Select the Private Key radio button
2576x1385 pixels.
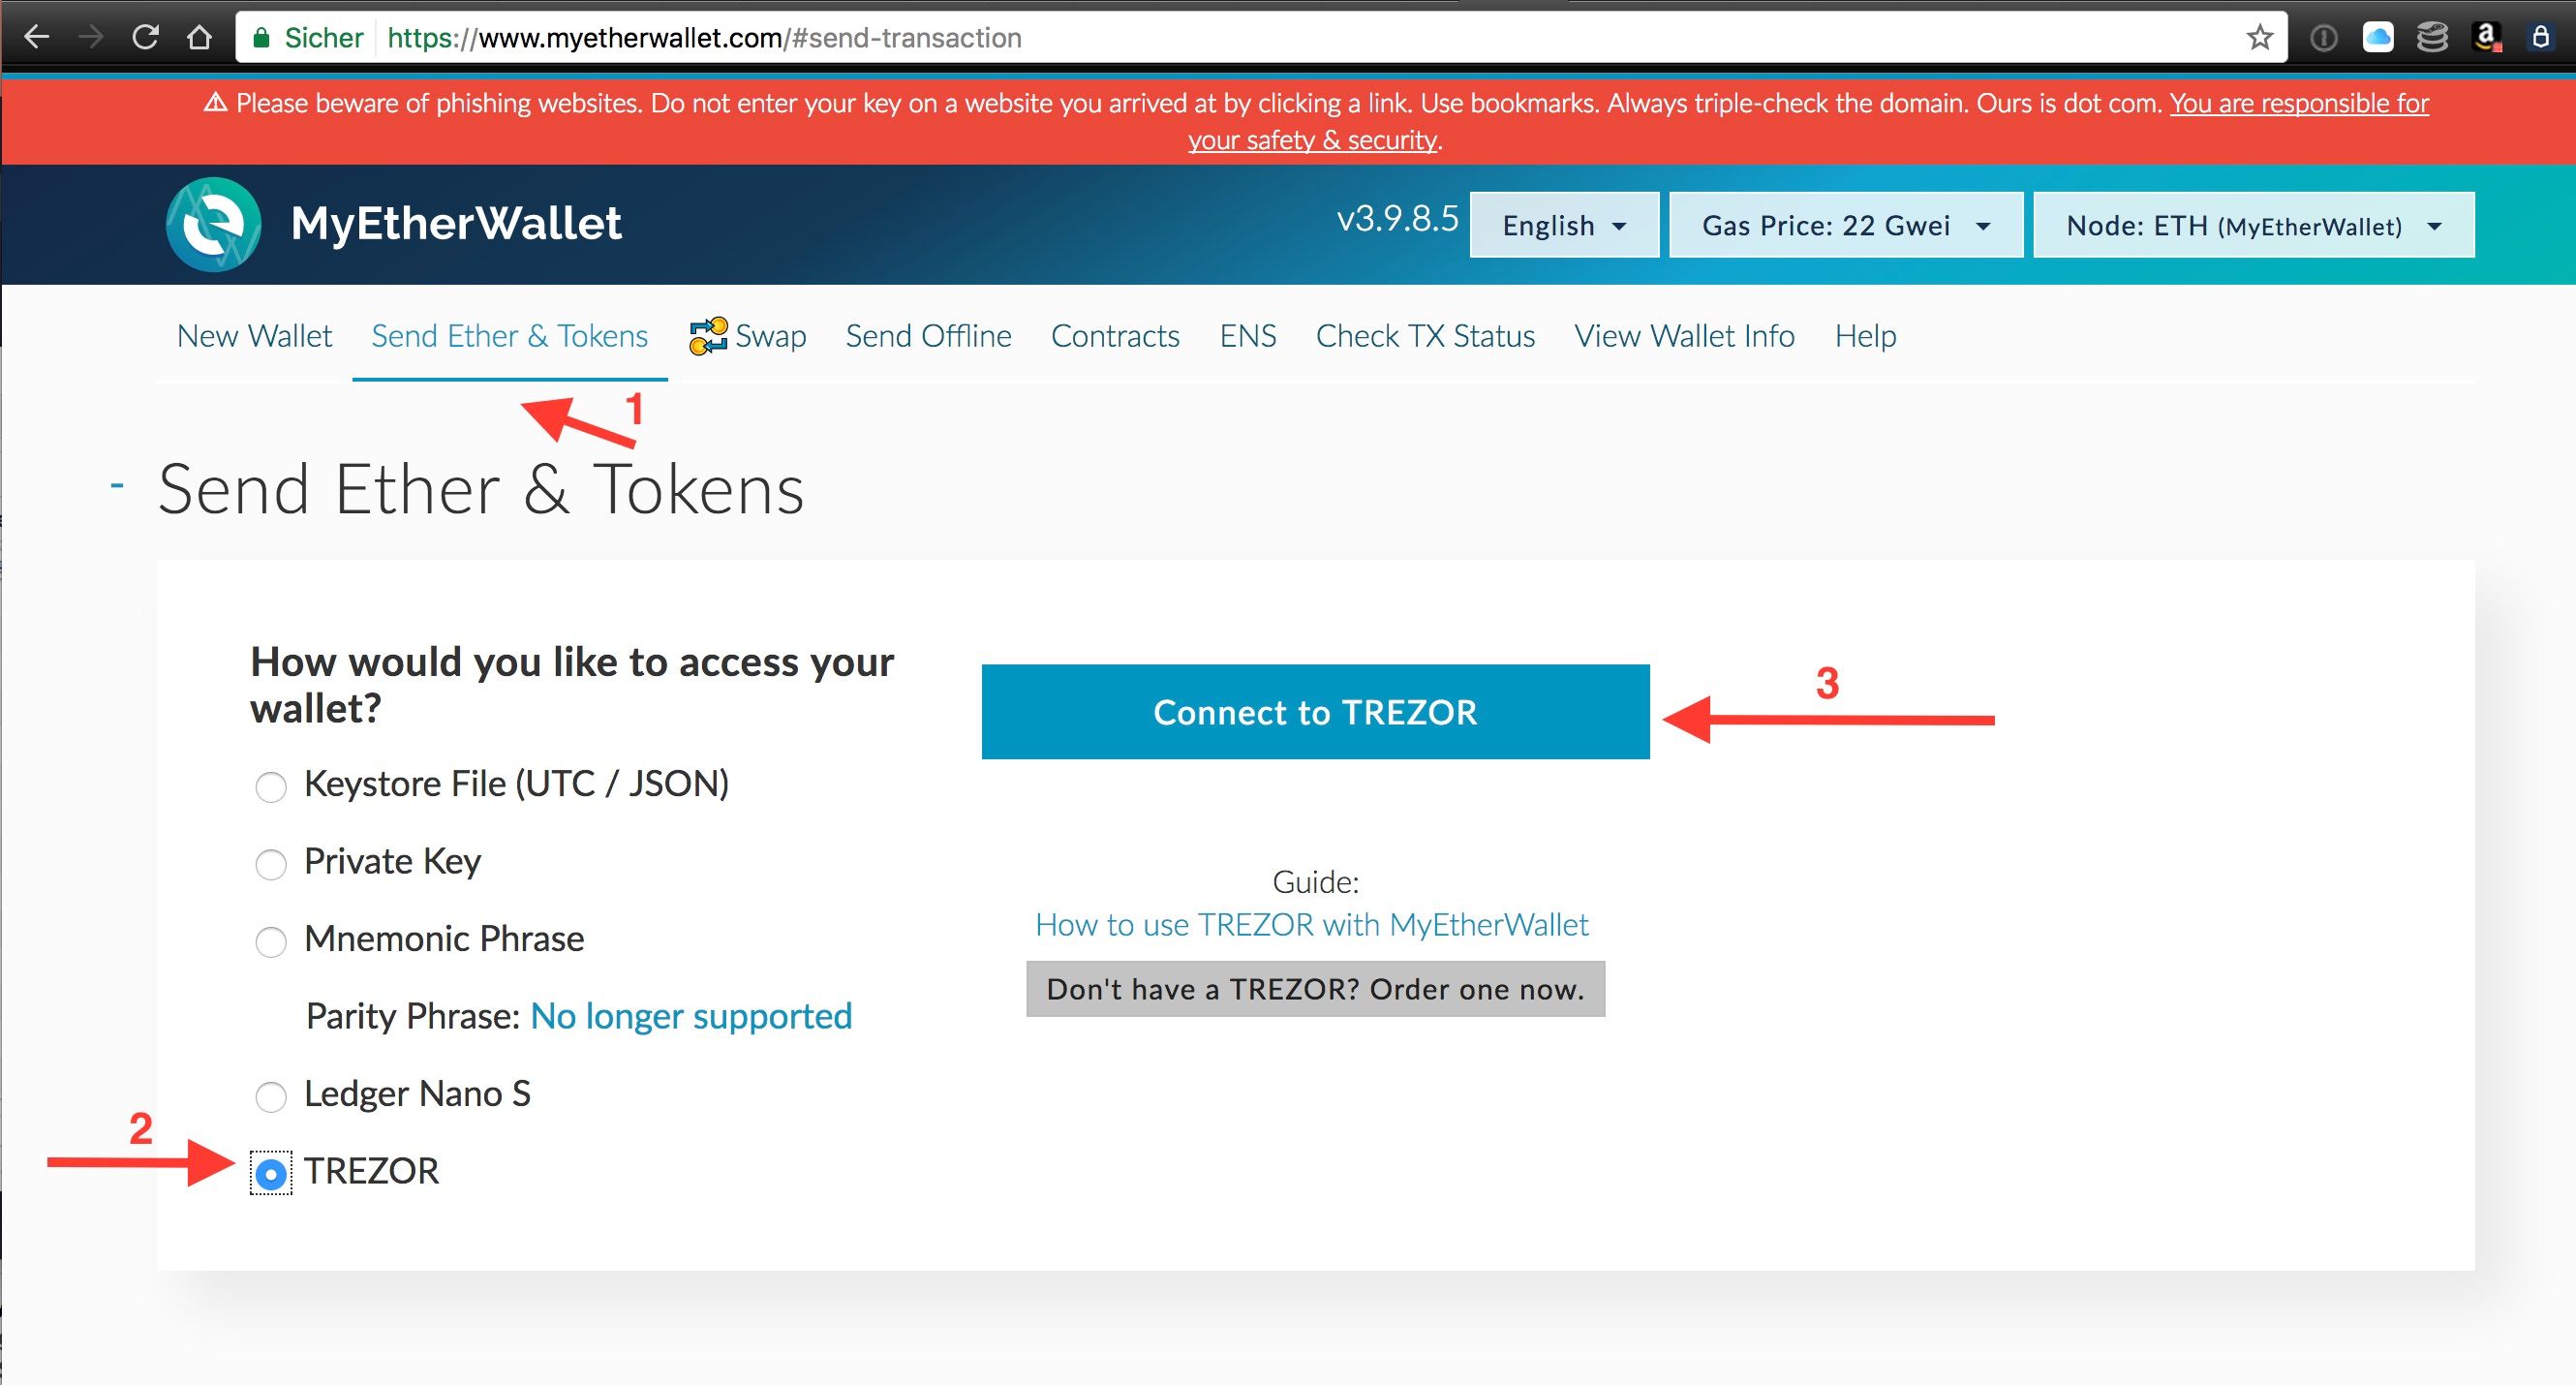273,860
